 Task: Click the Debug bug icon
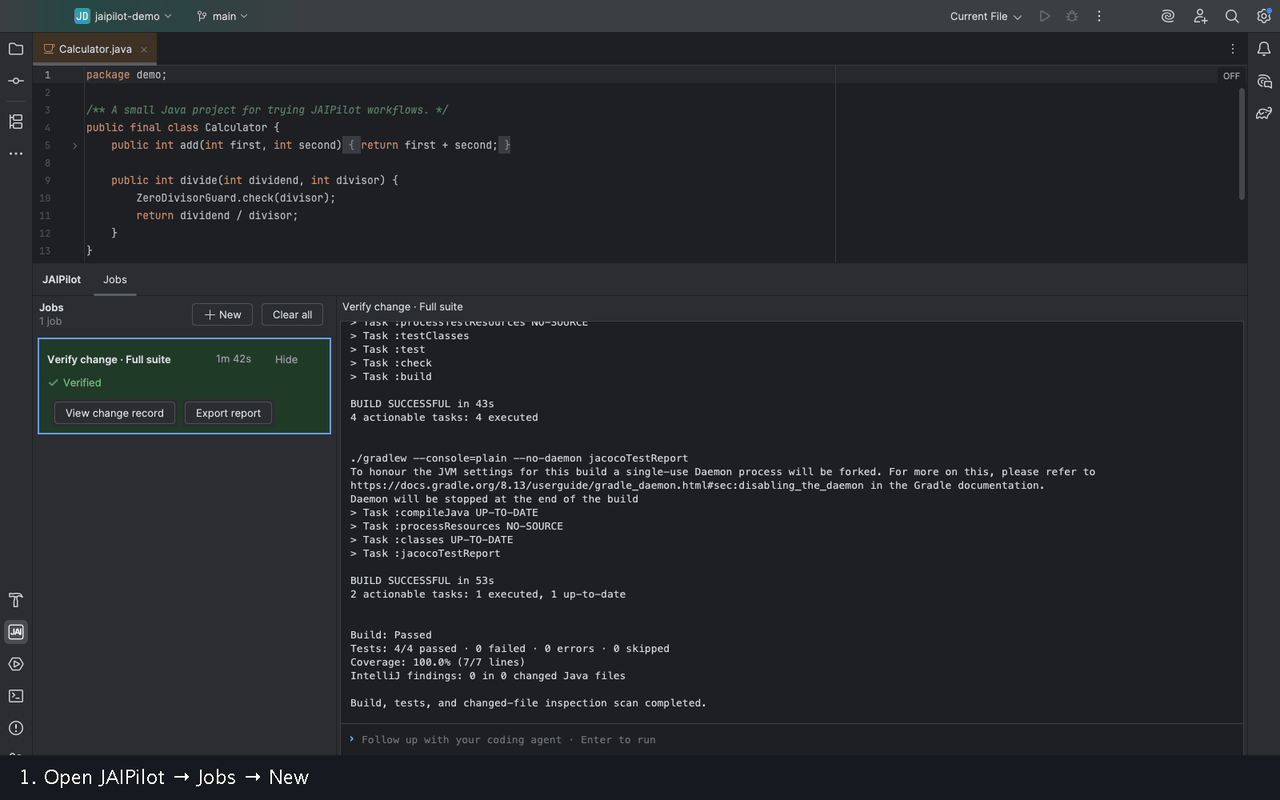click(x=1072, y=16)
